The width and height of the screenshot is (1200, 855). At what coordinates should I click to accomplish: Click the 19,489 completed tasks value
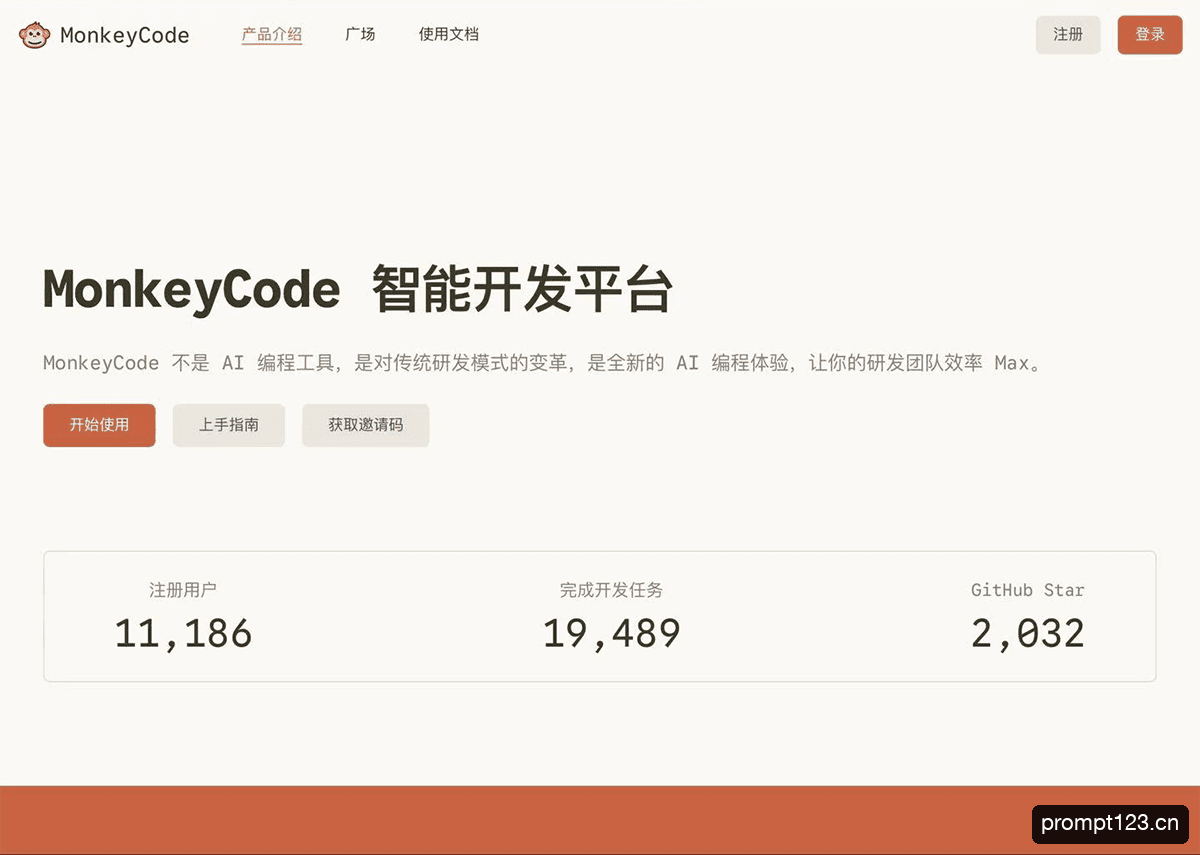(x=611, y=634)
